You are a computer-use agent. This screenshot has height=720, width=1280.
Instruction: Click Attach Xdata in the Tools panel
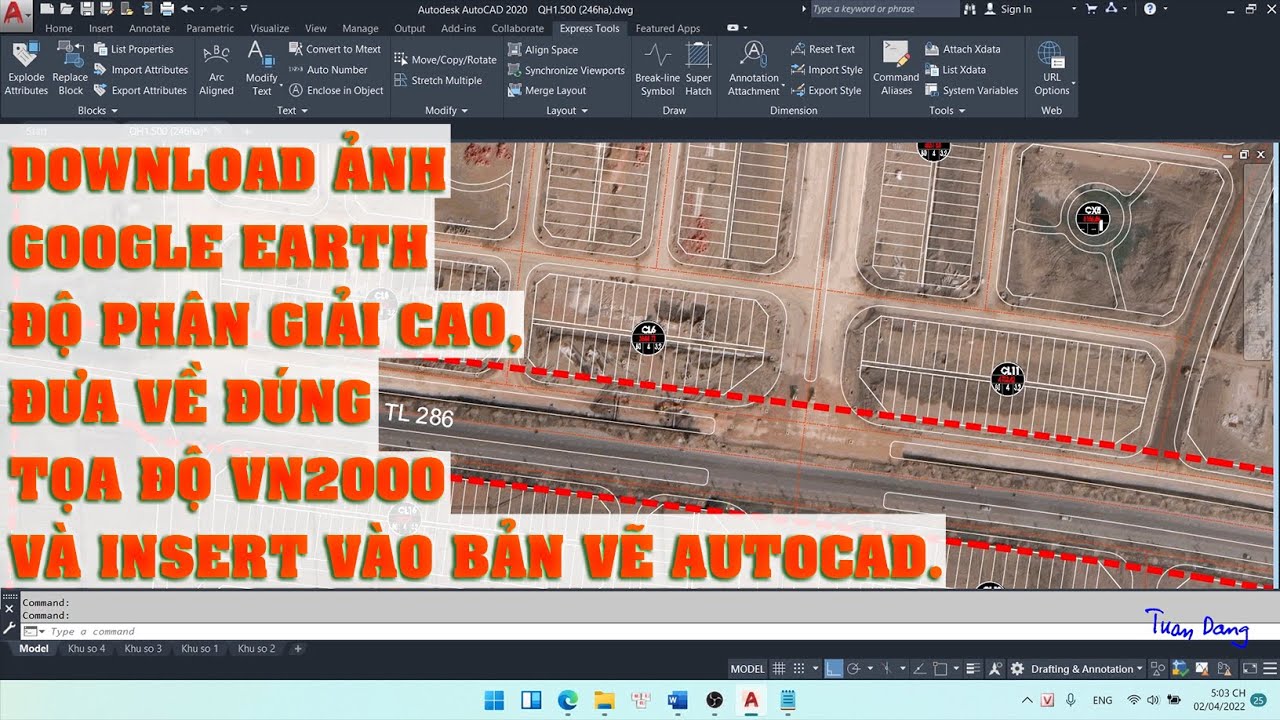(x=962, y=49)
